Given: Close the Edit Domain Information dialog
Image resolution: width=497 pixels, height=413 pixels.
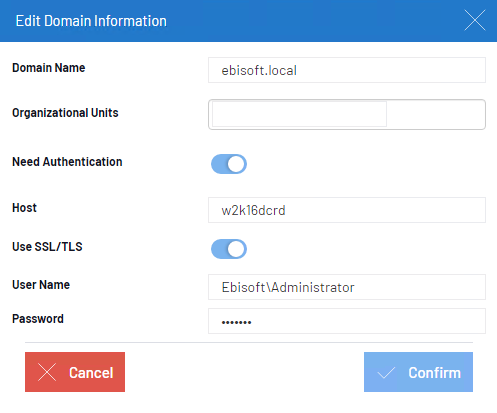Looking at the screenshot, I should [x=475, y=20].
